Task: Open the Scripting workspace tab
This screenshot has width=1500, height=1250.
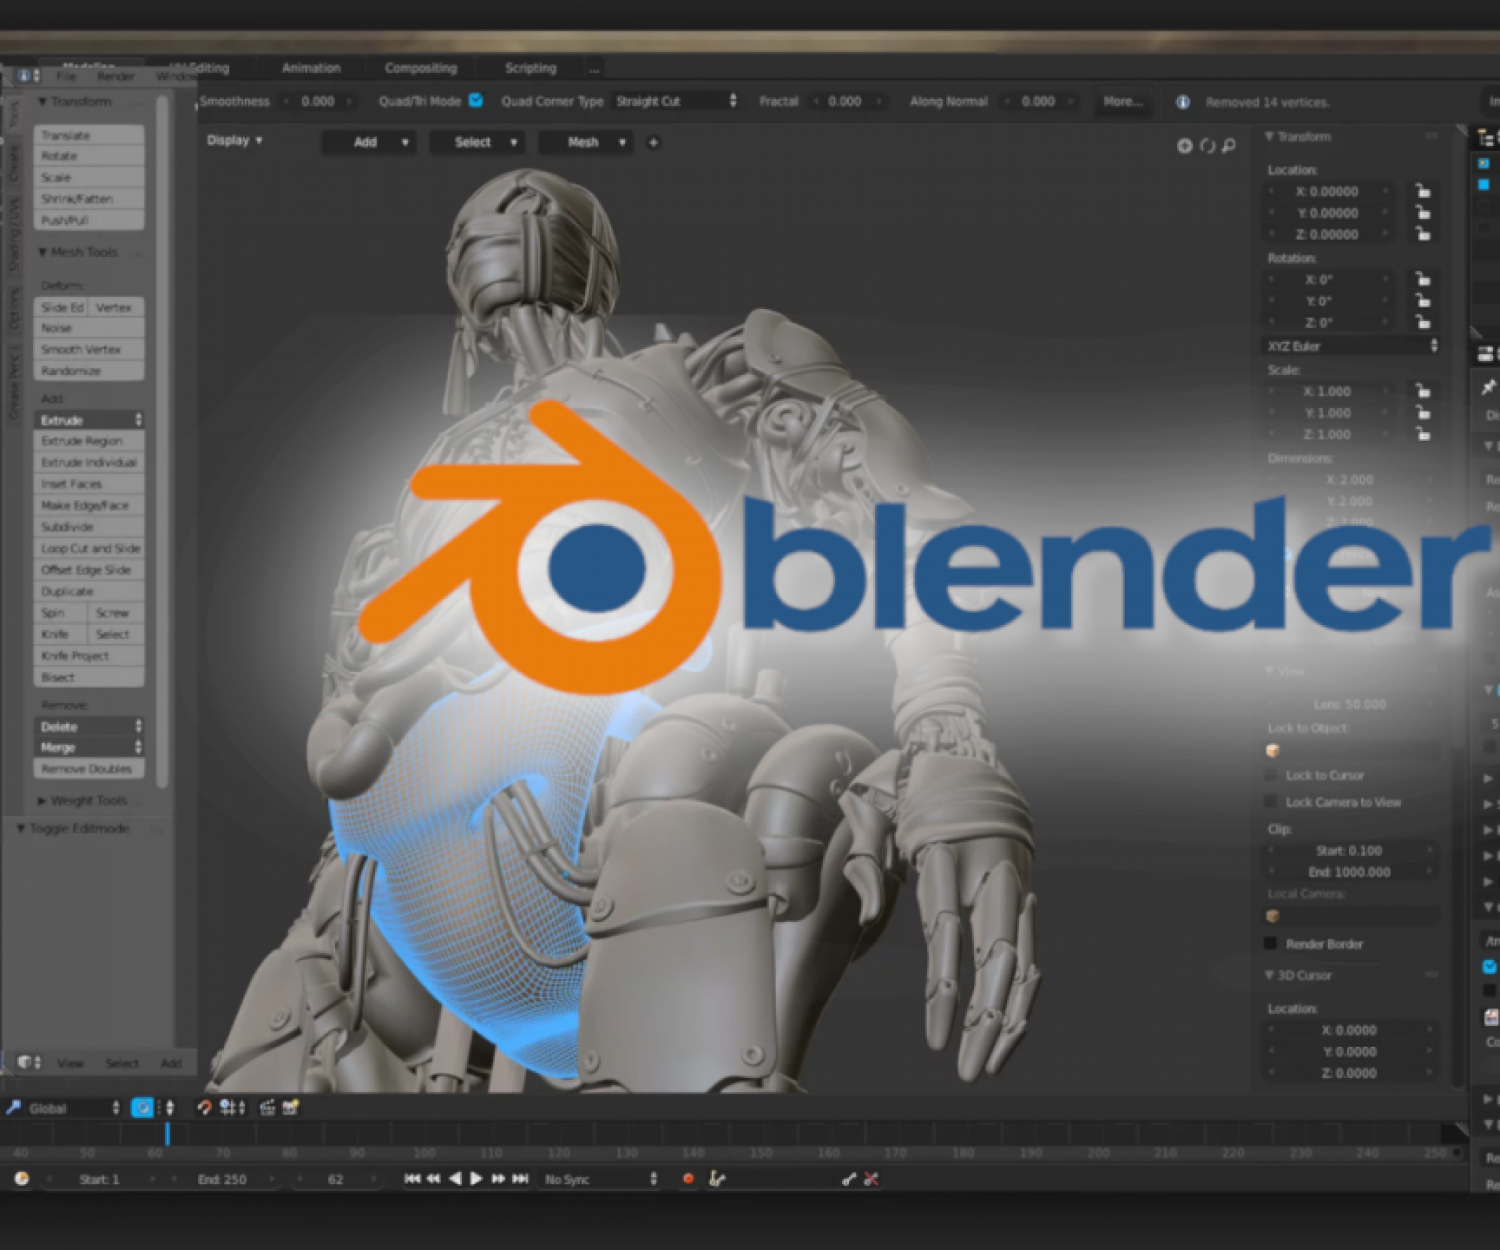Action: coord(530,68)
